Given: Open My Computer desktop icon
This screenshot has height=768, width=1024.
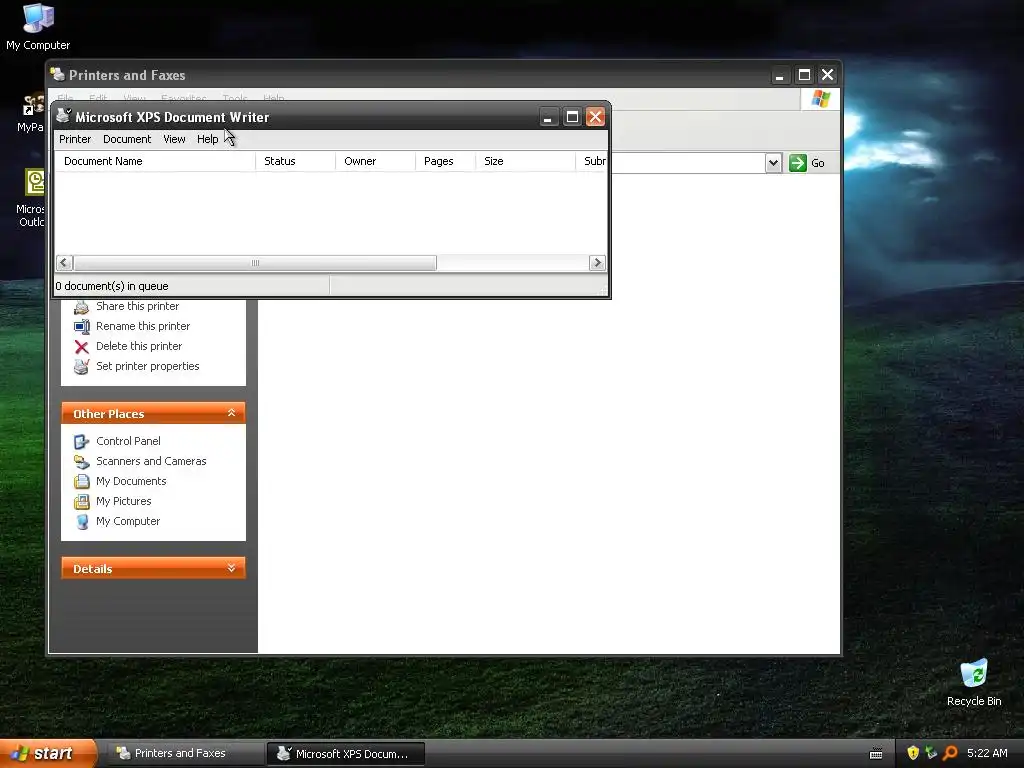Looking at the screenshot, I should [38, 27].
